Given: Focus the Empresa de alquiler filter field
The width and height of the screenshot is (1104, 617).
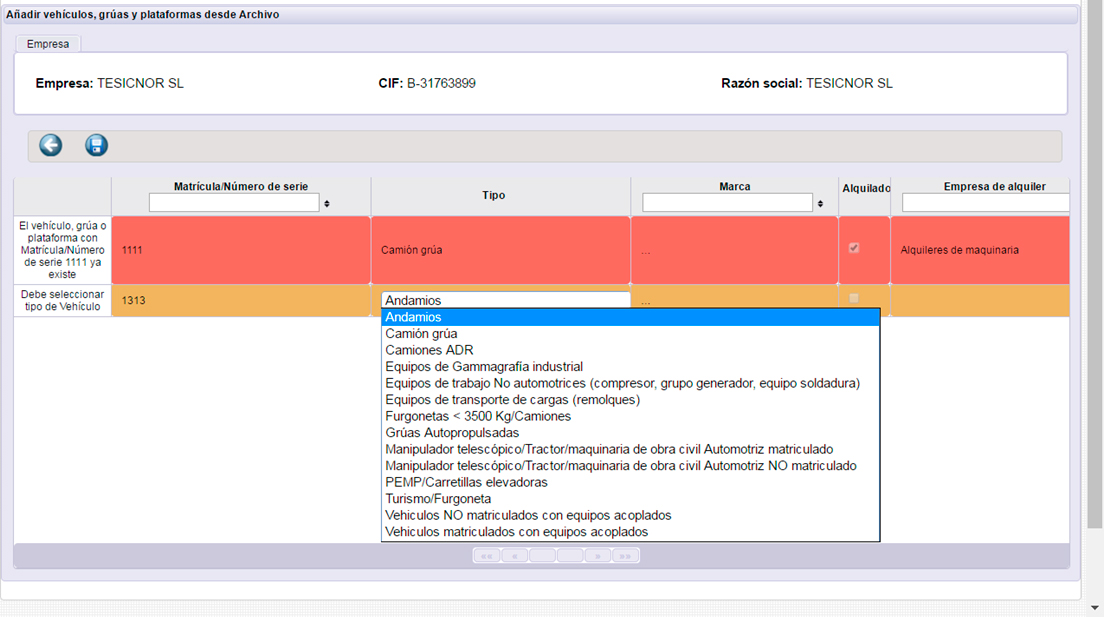Looking at the screenshot, I should [x=986, y=203].
